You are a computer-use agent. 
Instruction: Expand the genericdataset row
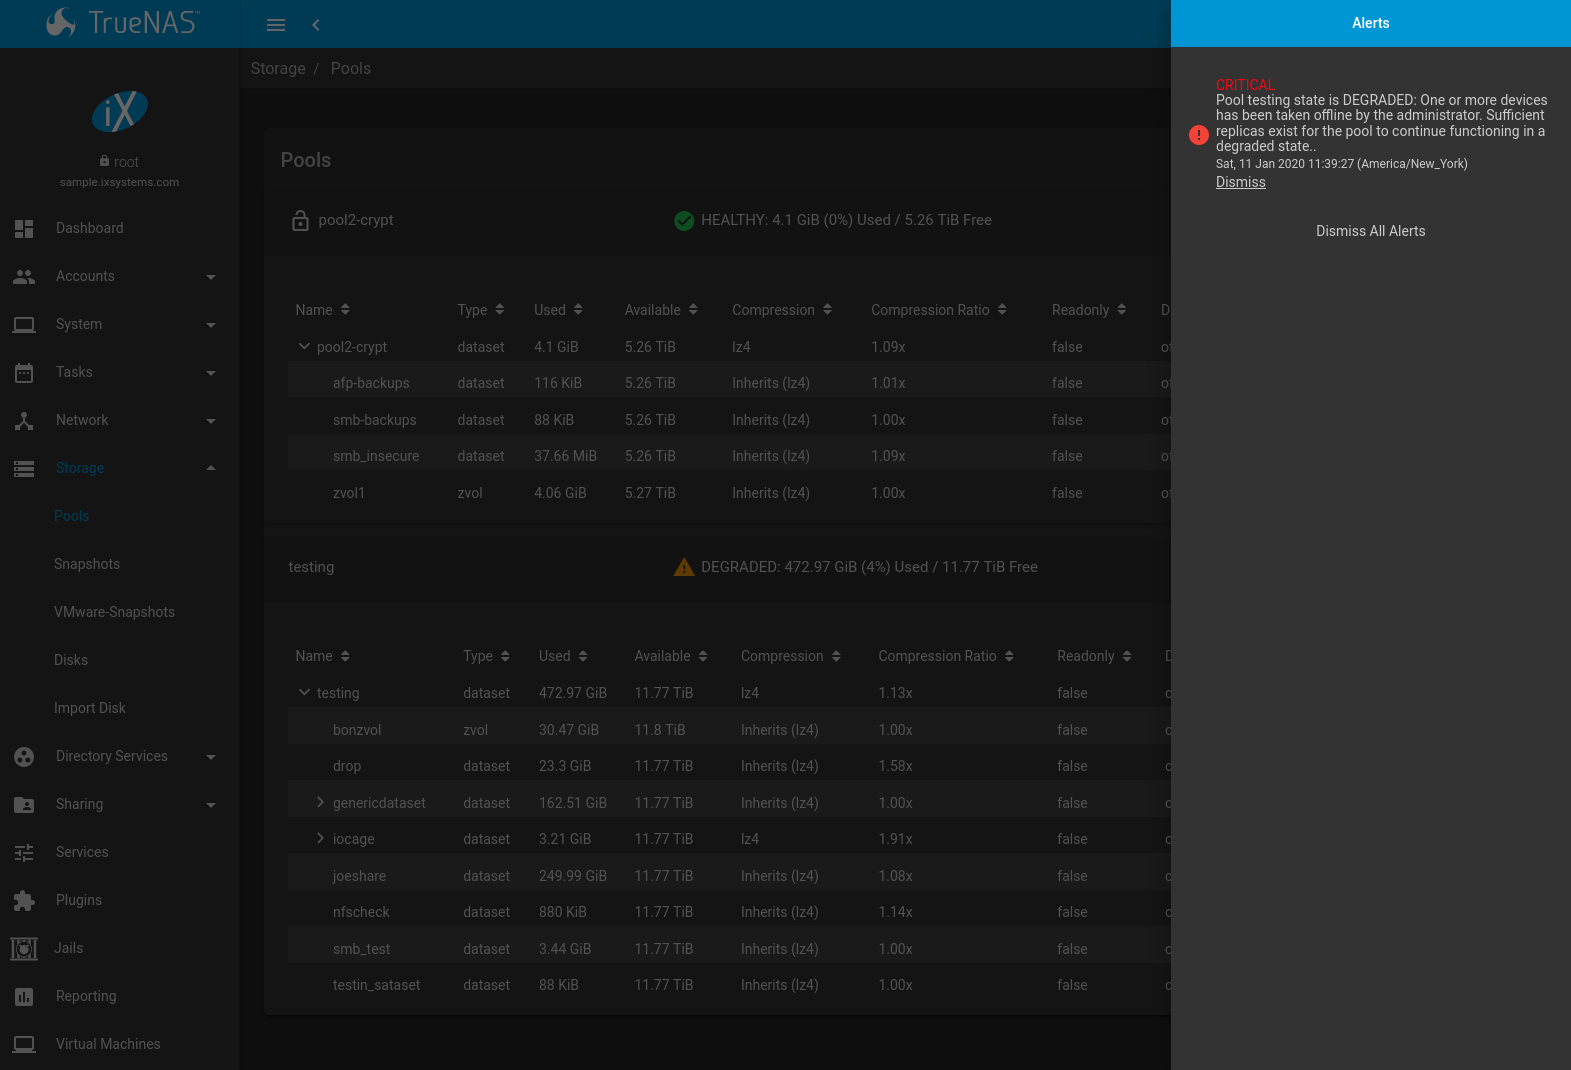tap(320, 802)
